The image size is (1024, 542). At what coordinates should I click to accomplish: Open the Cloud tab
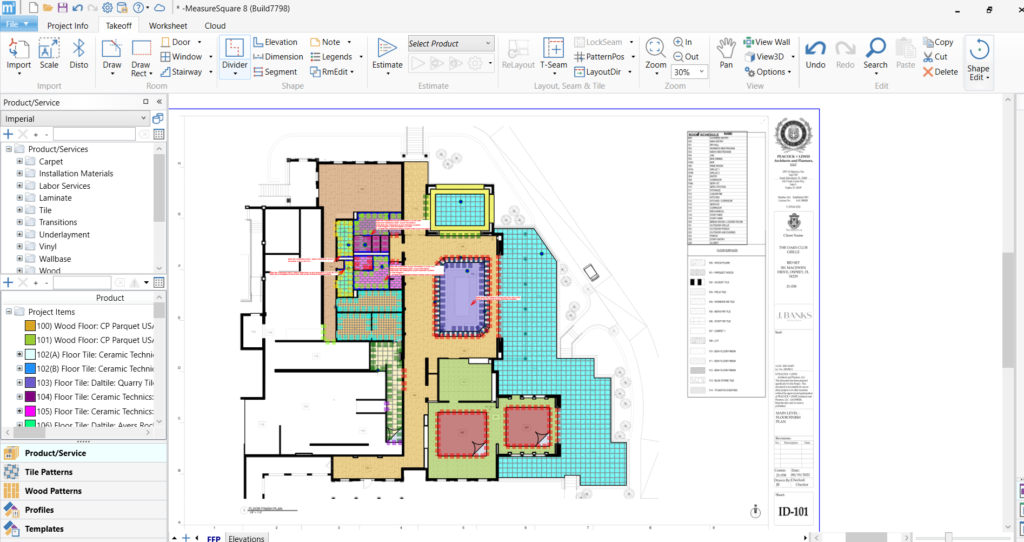pos(215,25)
